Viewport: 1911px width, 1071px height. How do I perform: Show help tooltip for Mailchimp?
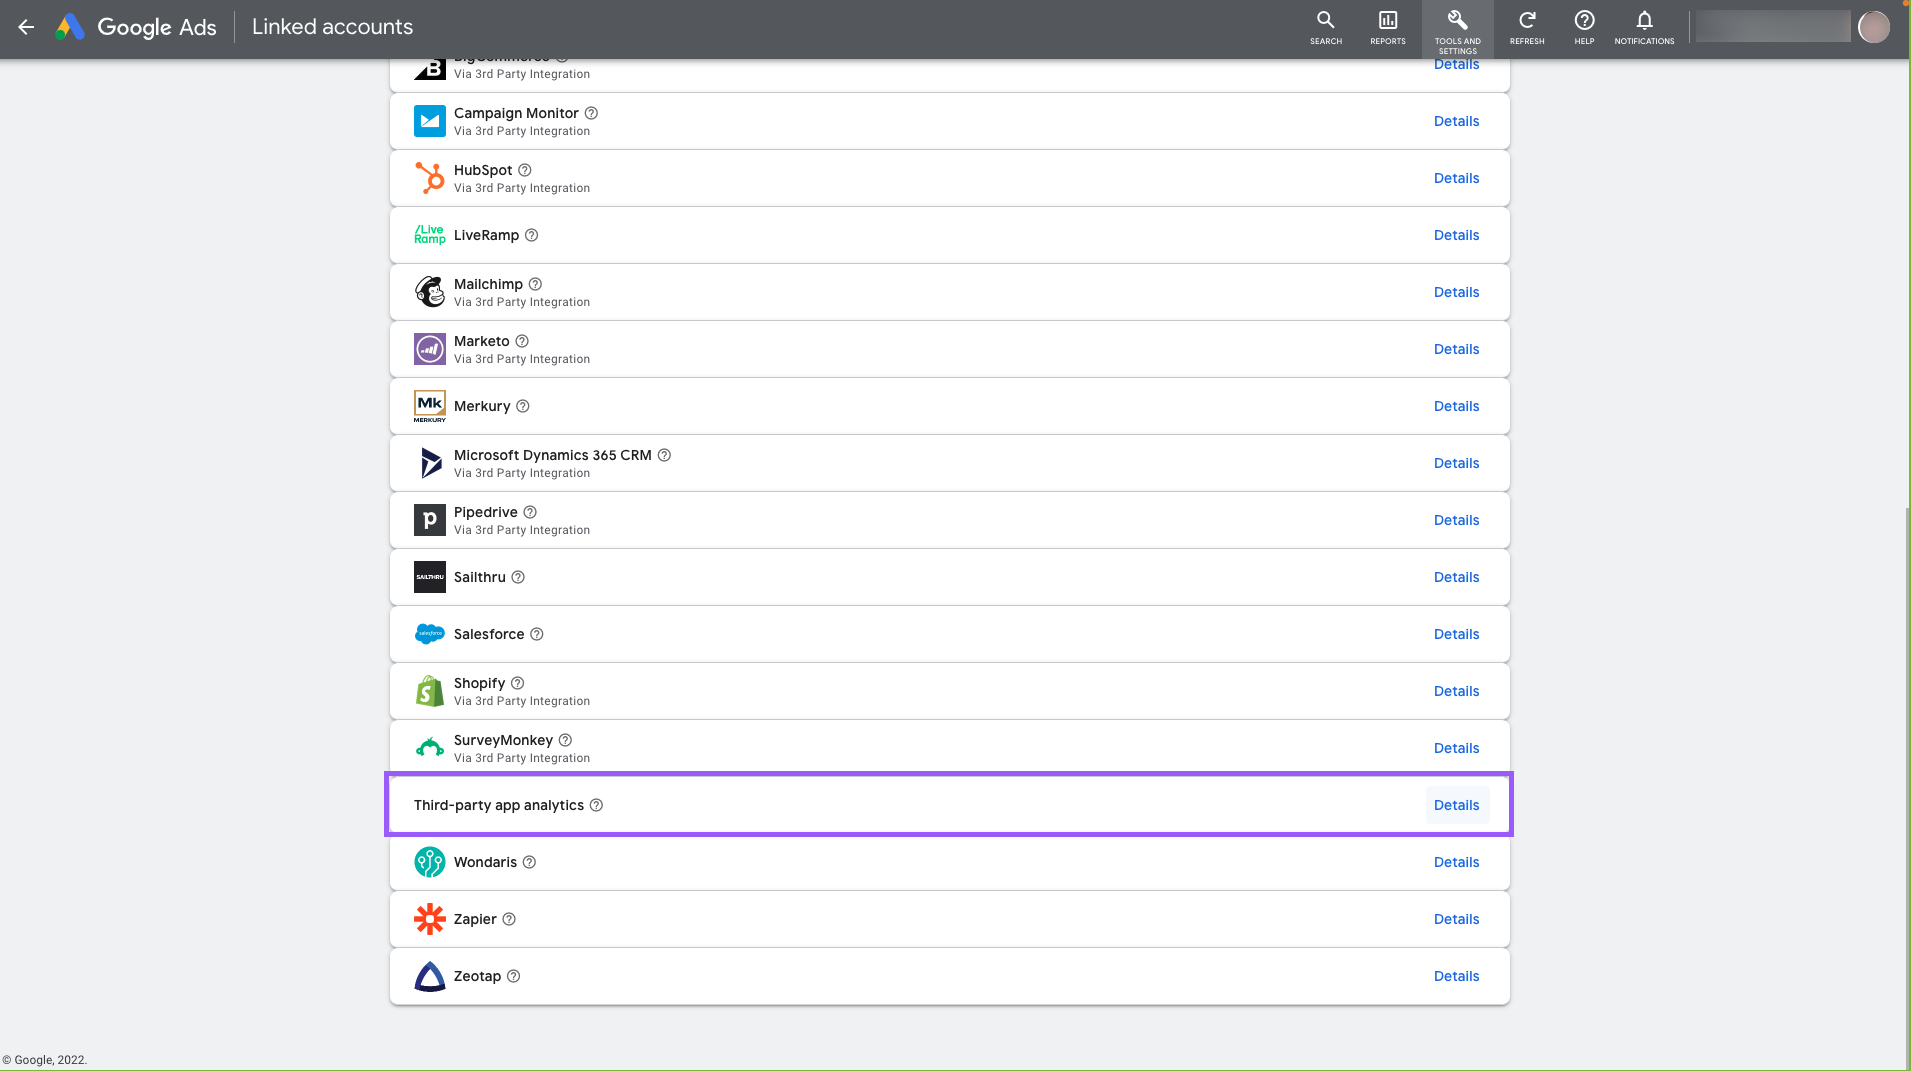pos(535,284)
